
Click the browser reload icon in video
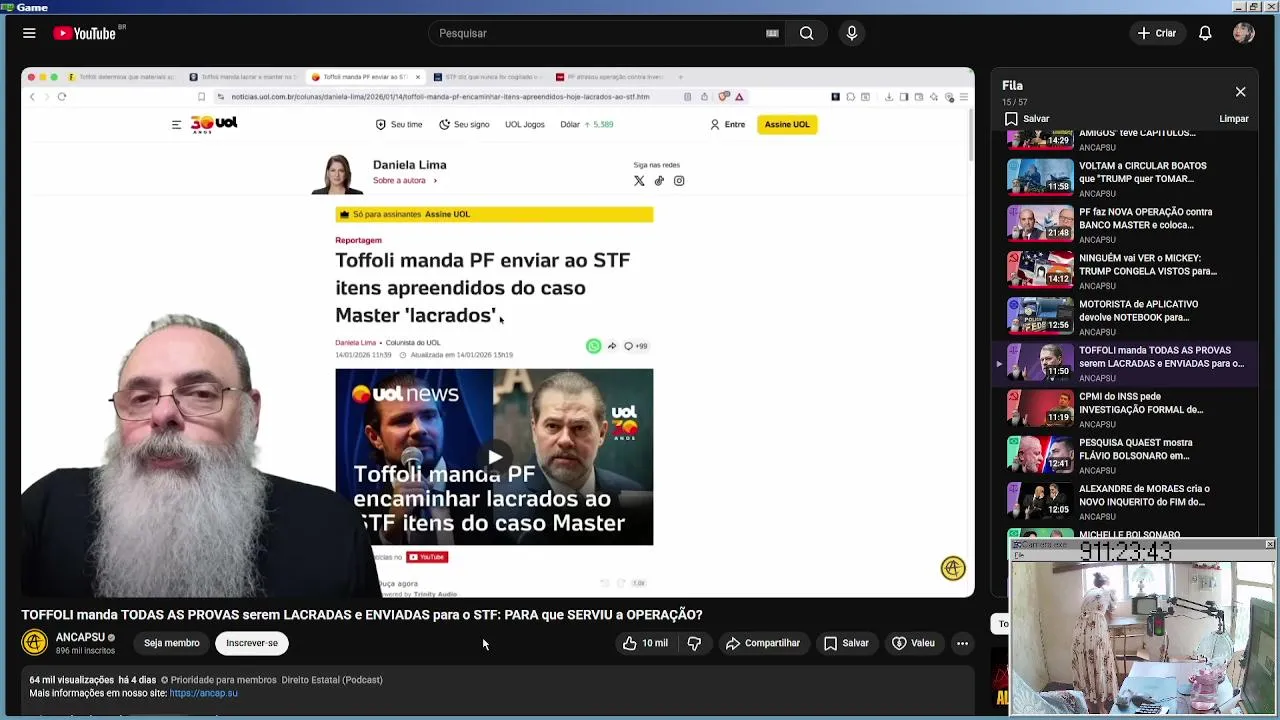click(62, 97)
